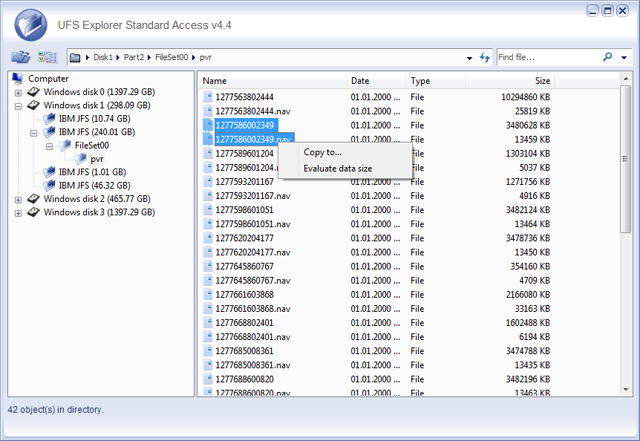Select IBM JFS (1.01 GB) partition
Screen dimensions: 640x441
(92, 172)
